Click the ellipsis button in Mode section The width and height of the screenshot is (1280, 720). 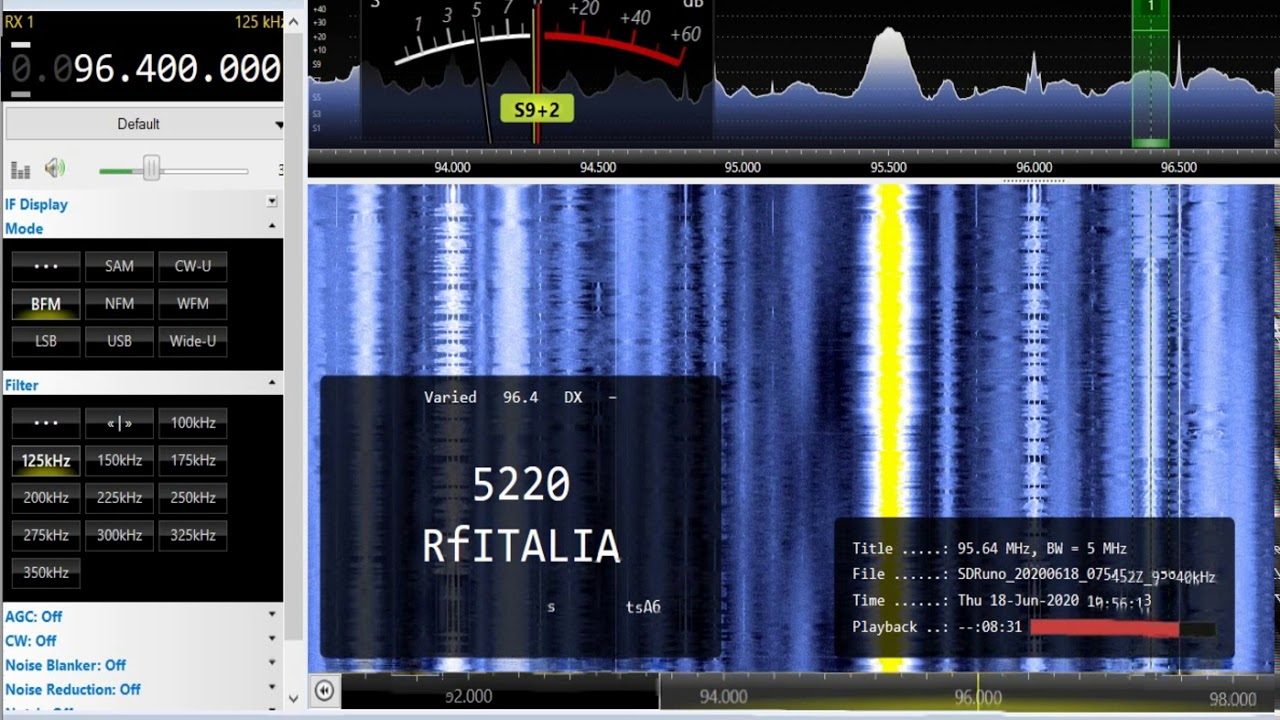click(46, 266)
